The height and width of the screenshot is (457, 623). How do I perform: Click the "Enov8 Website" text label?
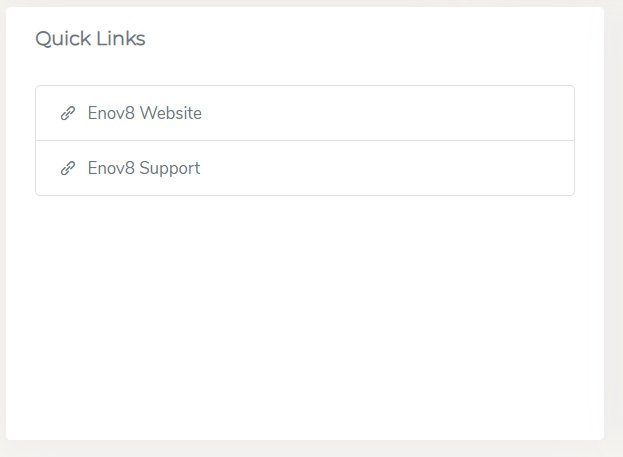pyautogui.click(x=144, y=114)
